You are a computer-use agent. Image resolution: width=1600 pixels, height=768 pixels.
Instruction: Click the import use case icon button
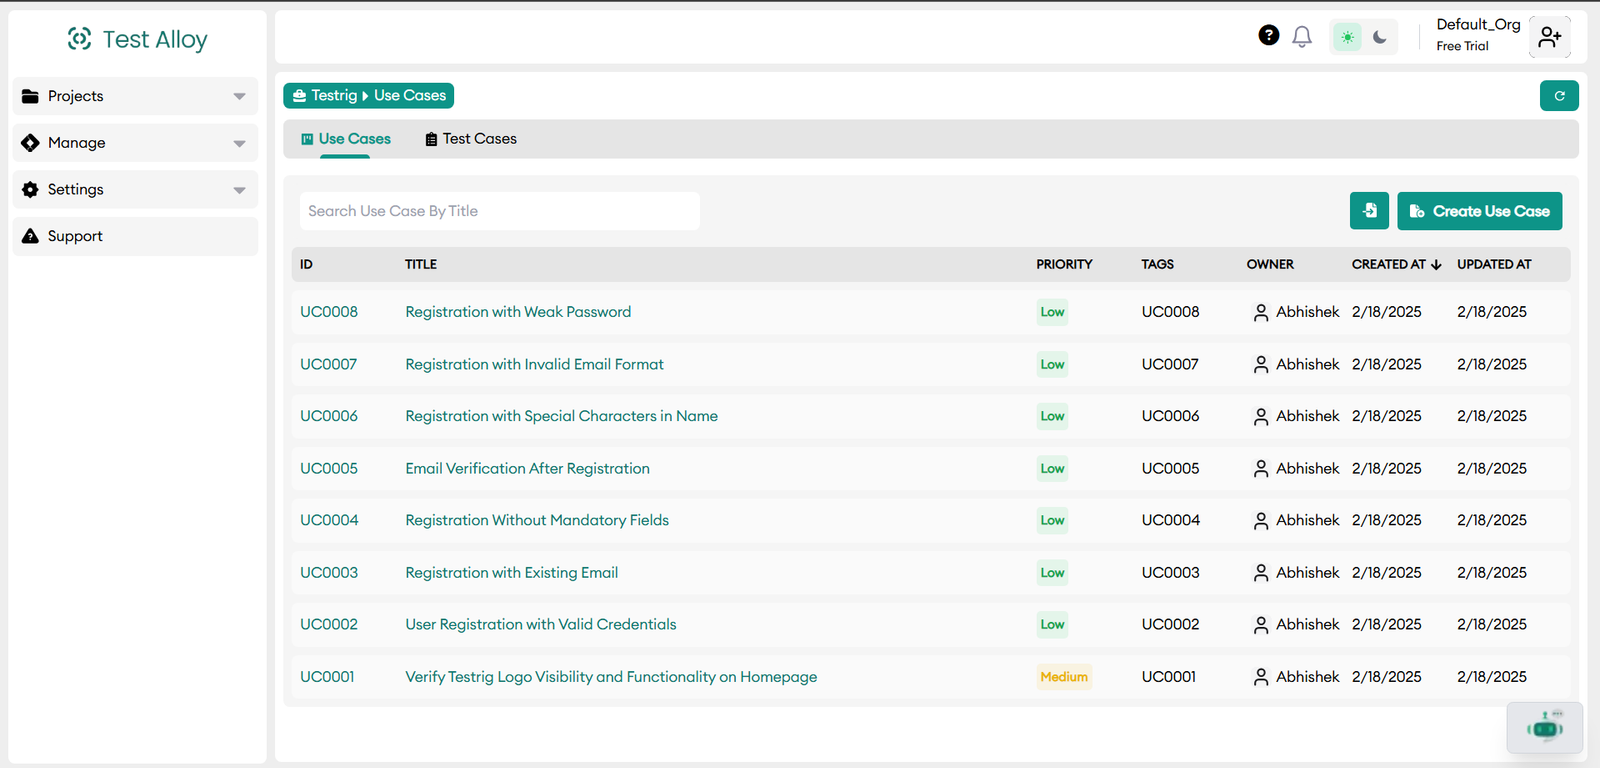1369,211
